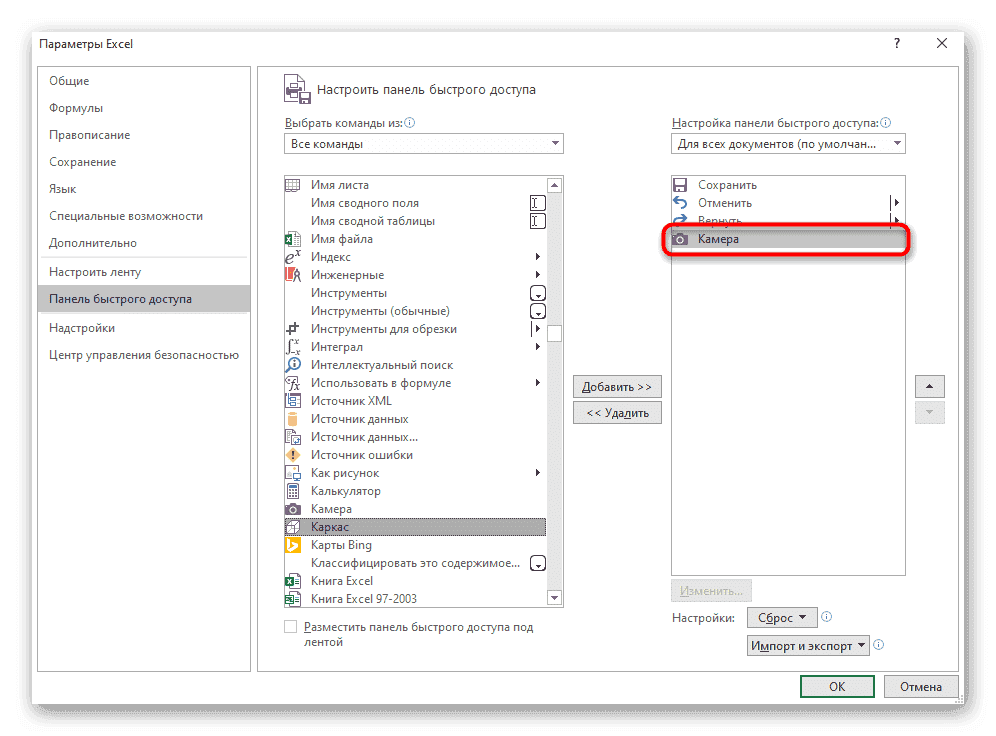Click the Calculator icon in the commands list
The image size is (996, 736).
[293, 491]
